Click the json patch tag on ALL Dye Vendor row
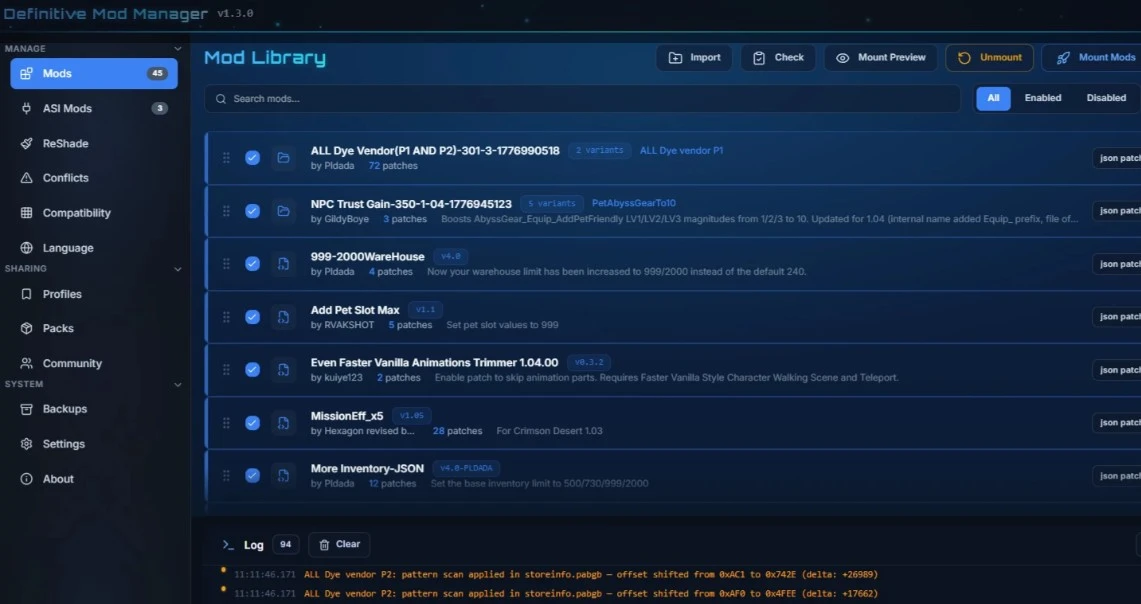The image size is (1141, 604). 1117,158
